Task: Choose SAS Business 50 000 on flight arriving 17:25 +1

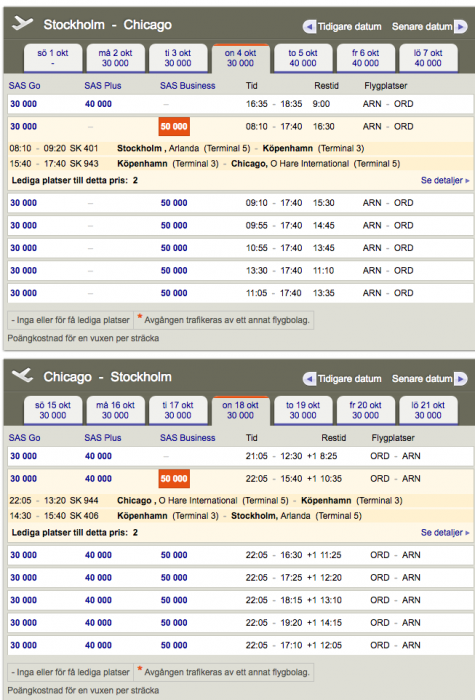Action: point(174,578)
